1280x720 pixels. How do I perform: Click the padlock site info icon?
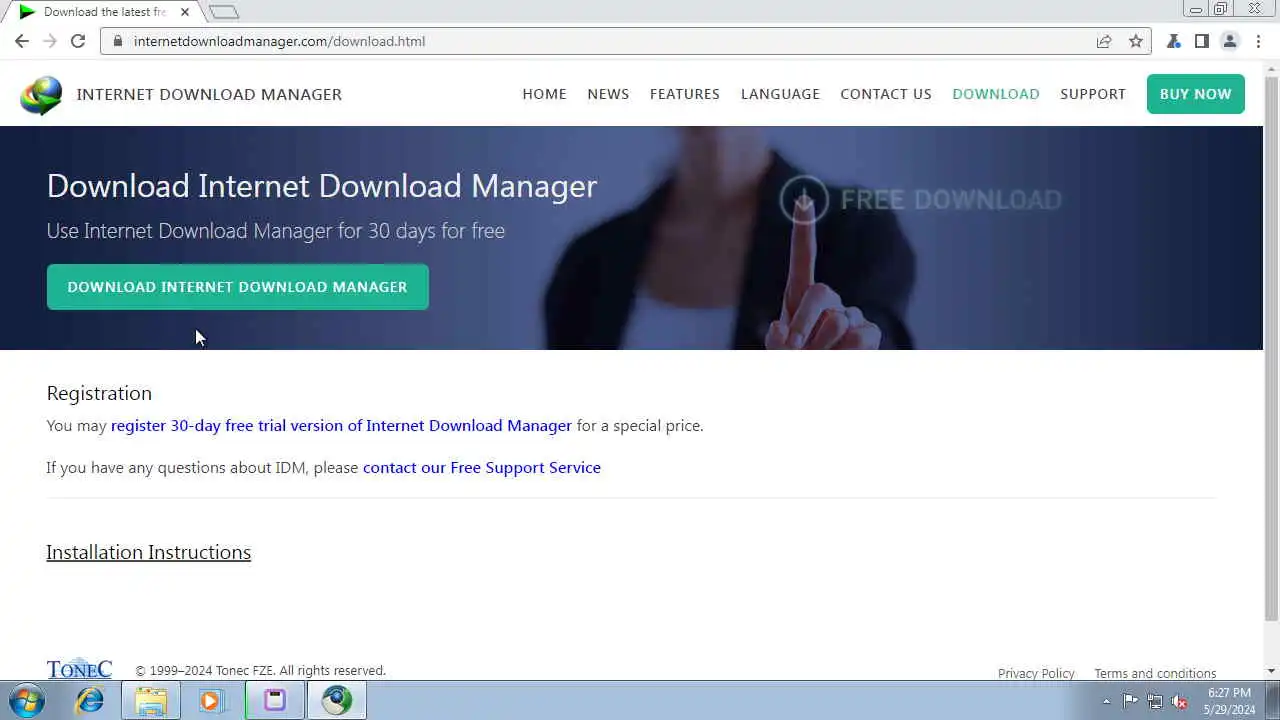pos(117,41)
